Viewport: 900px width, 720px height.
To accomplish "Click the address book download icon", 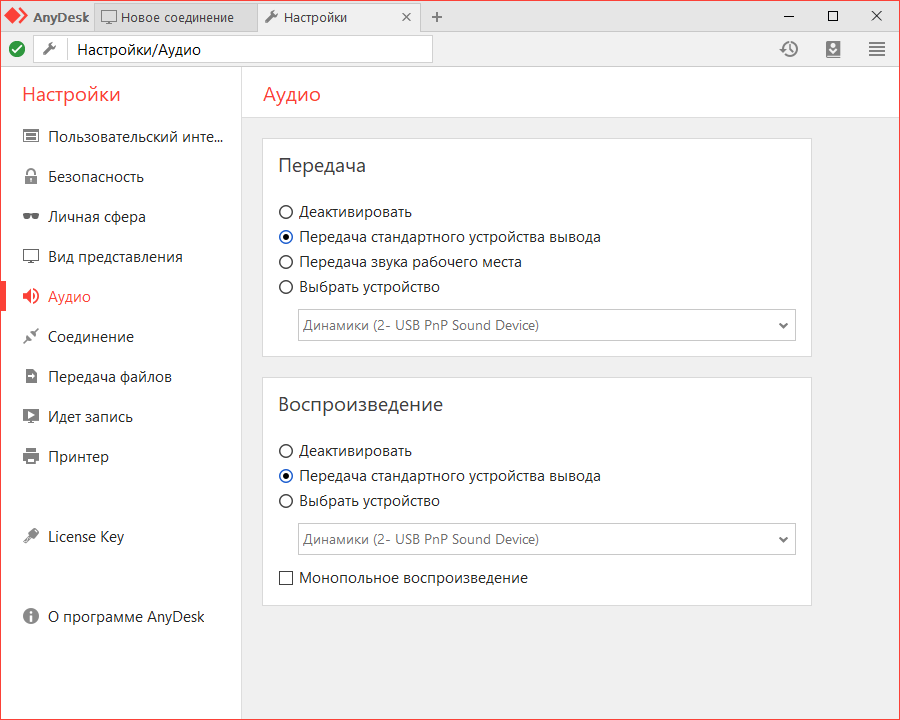I will coord(833,49).
